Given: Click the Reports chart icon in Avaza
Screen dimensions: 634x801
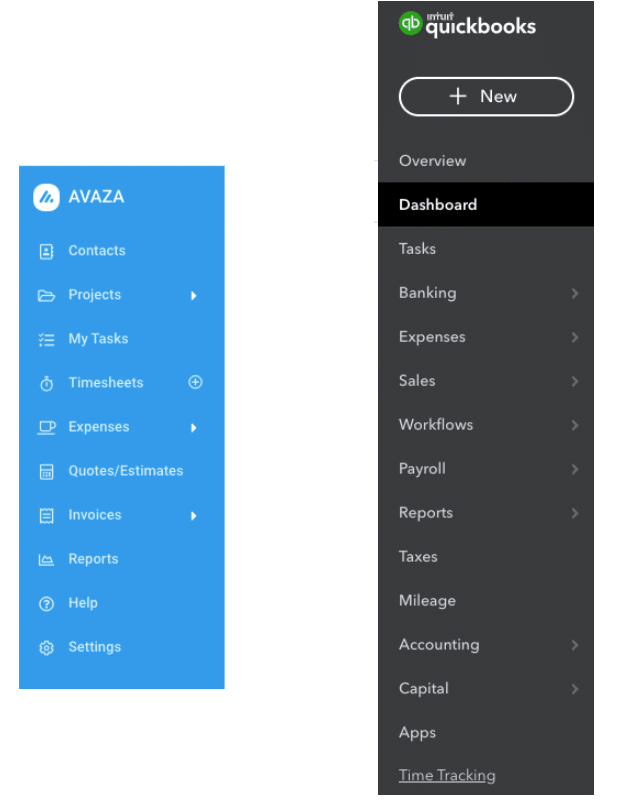Looking at the screenshot, I should click(46, 560).
